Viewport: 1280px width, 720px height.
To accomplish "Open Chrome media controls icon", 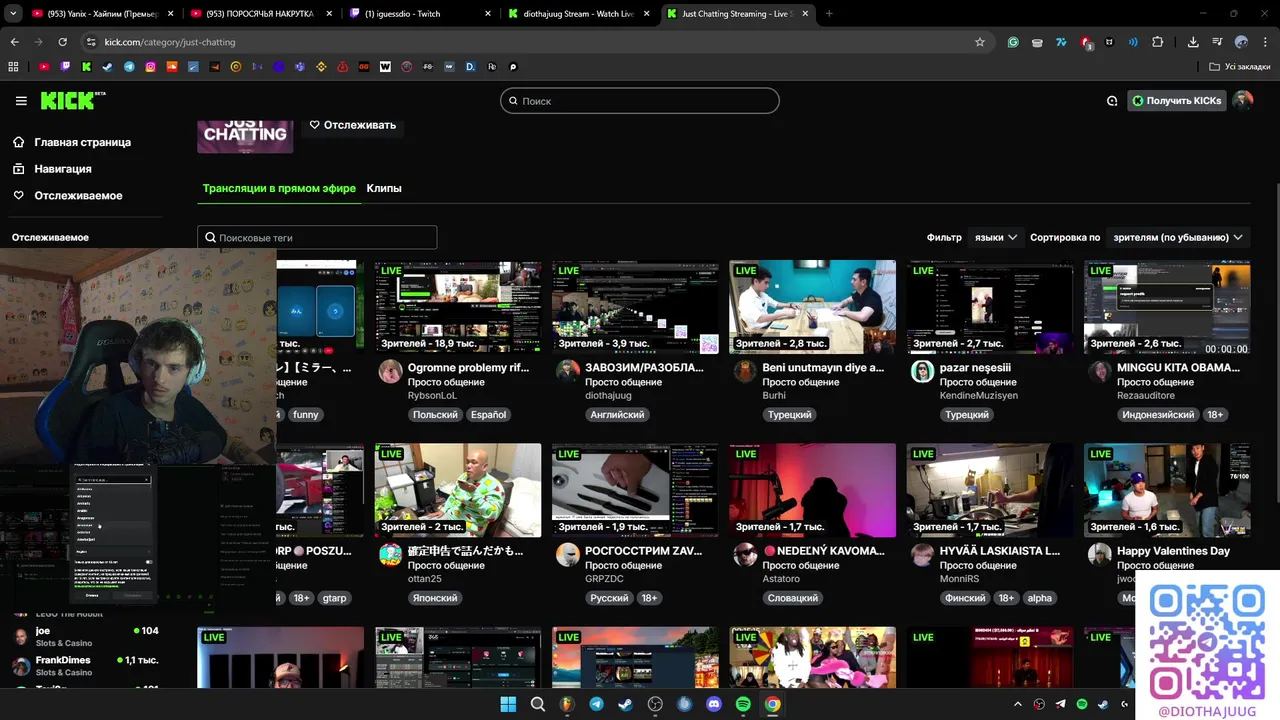I will point(1217,42).
